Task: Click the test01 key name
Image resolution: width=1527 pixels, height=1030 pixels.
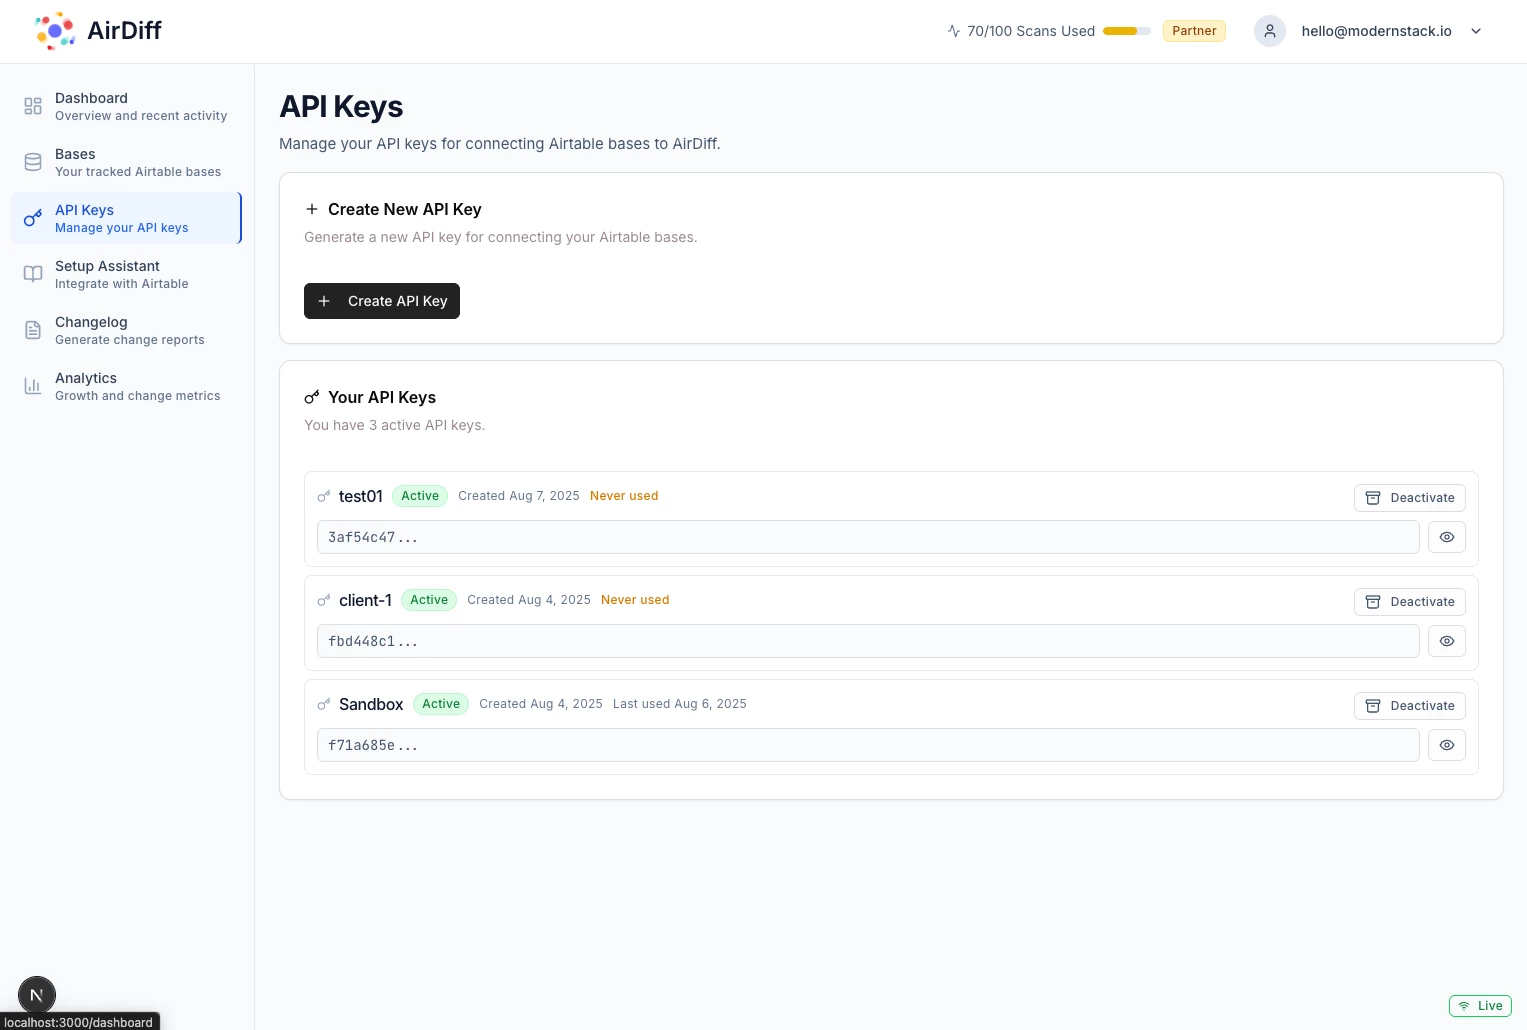Action: 361,496
